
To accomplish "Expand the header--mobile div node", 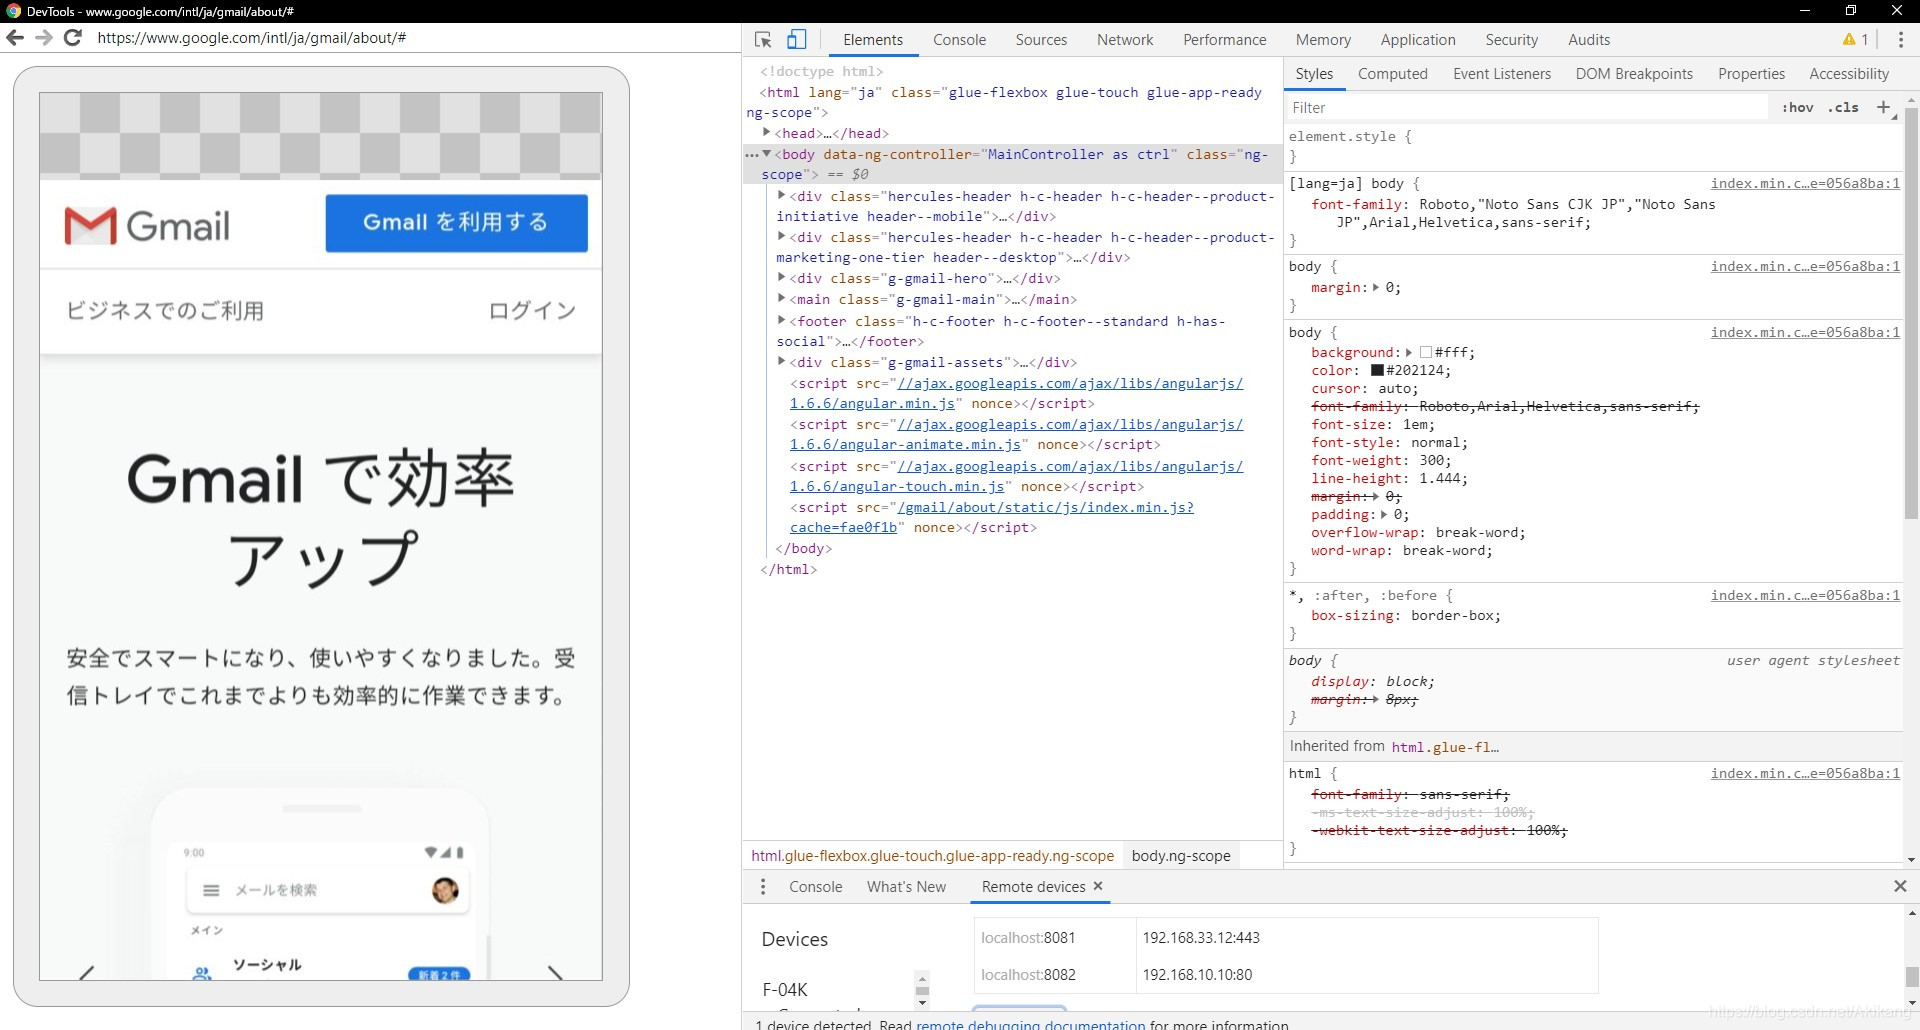I will pos(782,195).
